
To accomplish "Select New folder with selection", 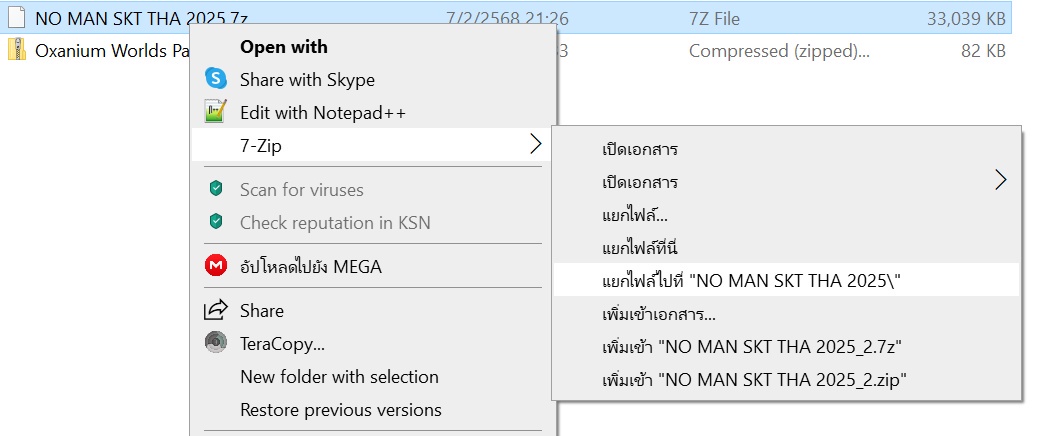I will (339, 377).
